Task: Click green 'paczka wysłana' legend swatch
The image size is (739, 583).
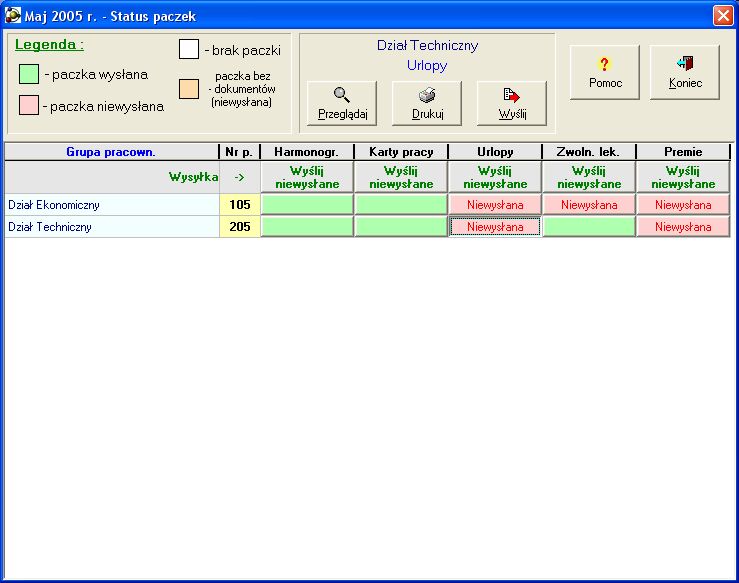Action: [x=29, y=74]
